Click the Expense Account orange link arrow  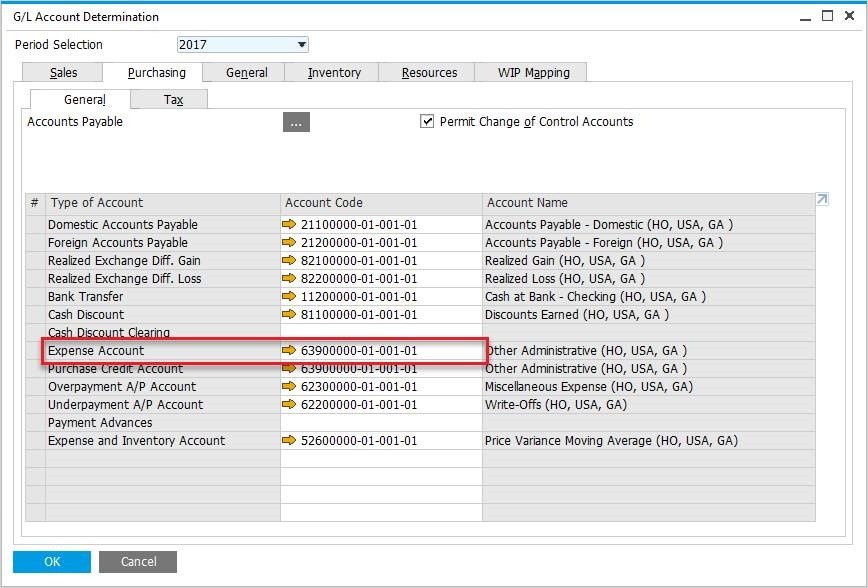[x=290, y=351]
